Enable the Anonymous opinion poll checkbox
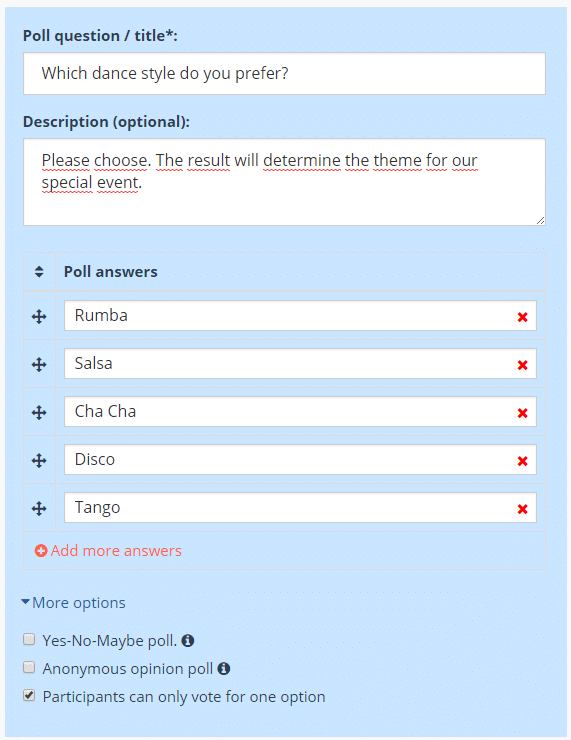This screenshot has height=740, width=571. pyautogui.click(x=29, y=667)
